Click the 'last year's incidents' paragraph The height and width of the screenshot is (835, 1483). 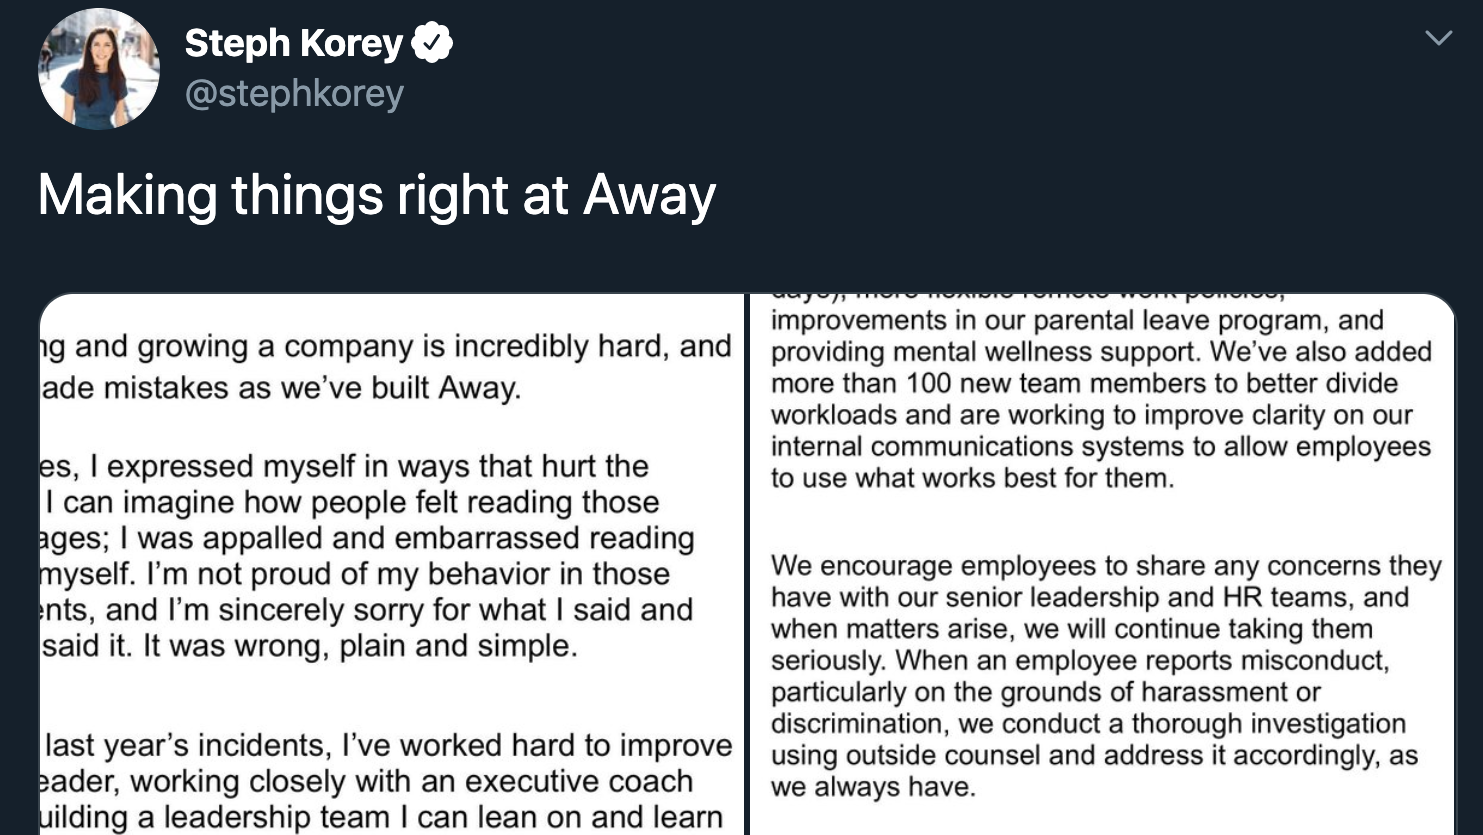[386, 782]
